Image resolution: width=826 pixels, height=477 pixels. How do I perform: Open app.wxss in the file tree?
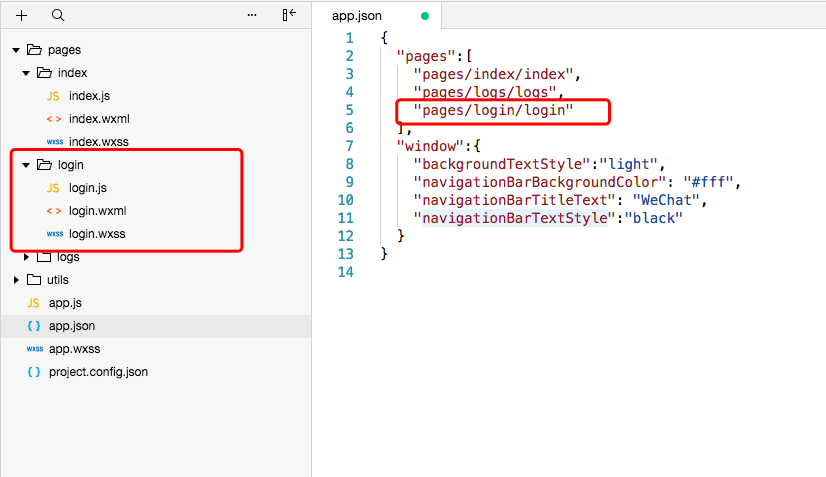click(x=74, y=349)
